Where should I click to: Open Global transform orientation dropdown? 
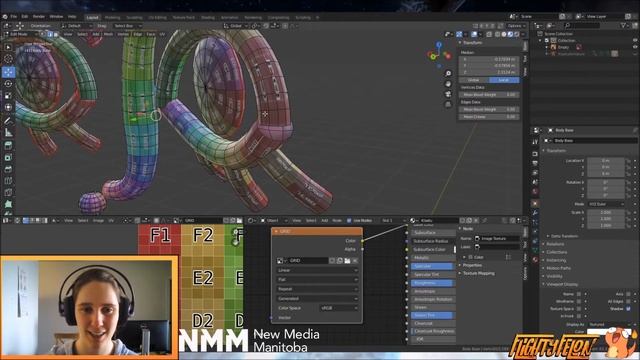[236, 26]
